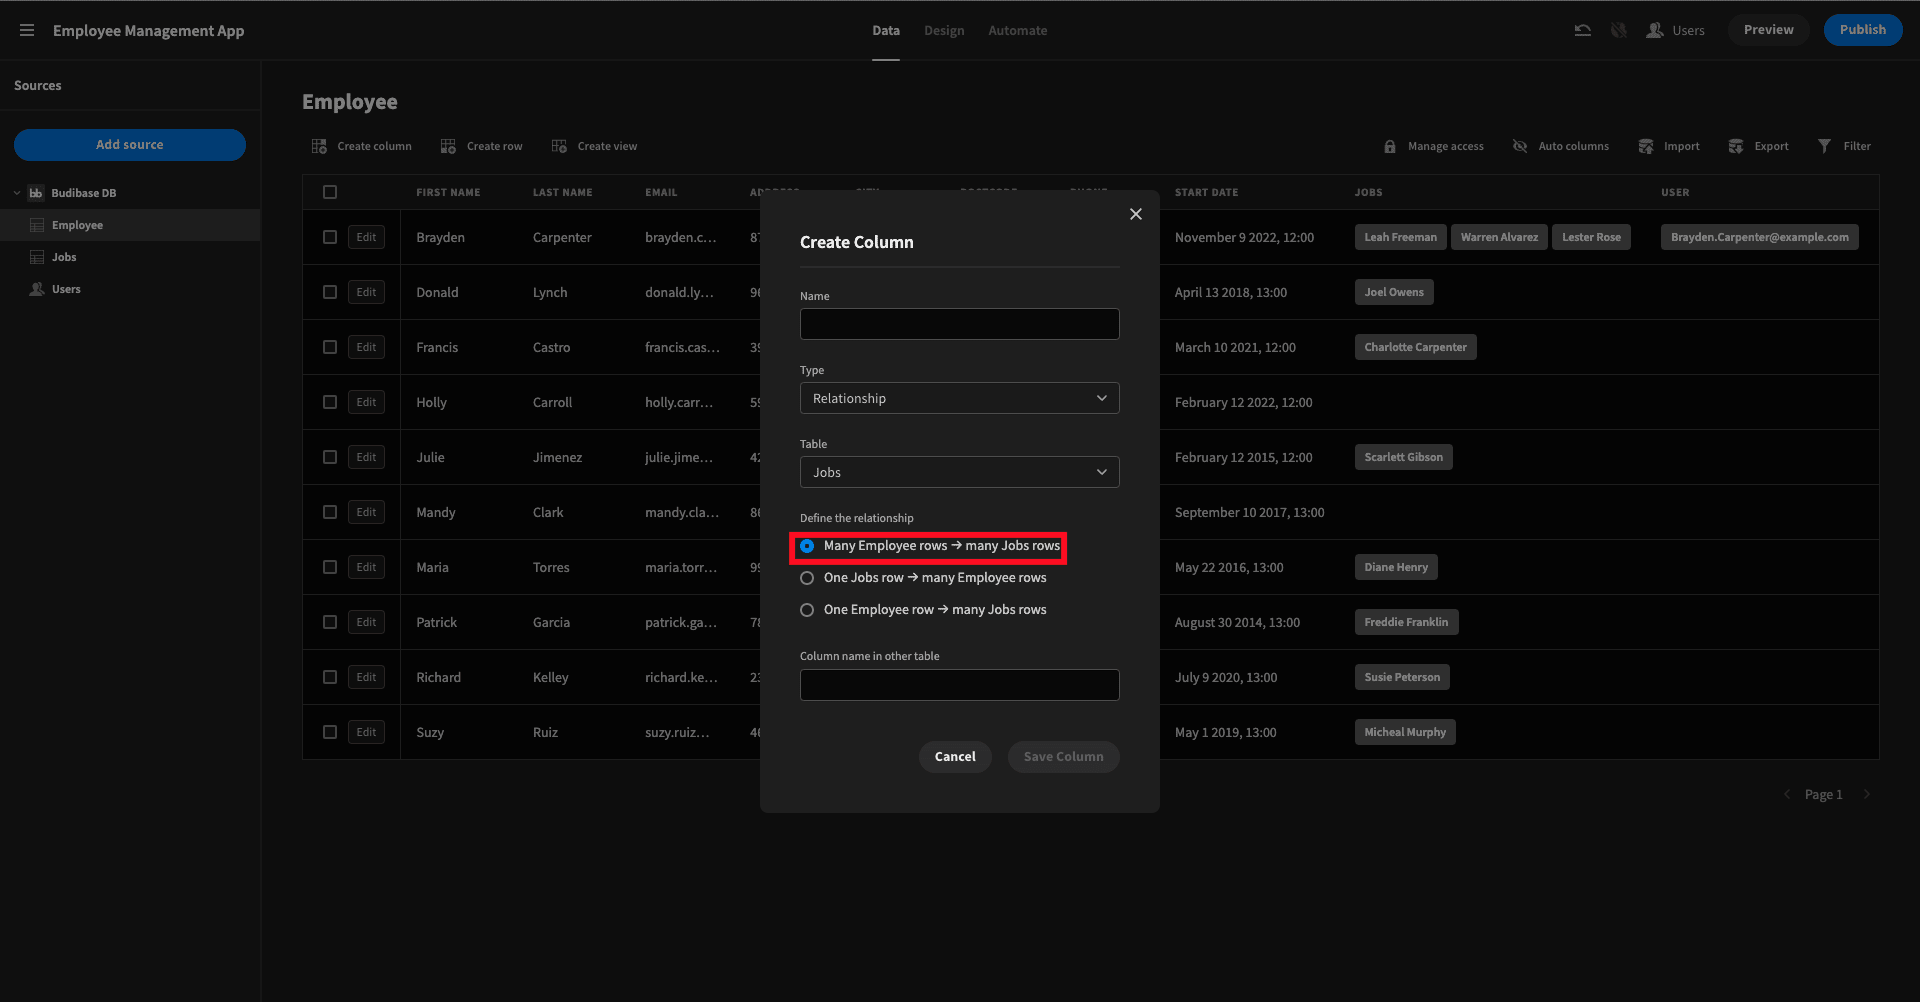Click the redo icon in top bar
Image resolution: width=1920 pixels, height=1002 pixels.
click(x=1618, y=30)
